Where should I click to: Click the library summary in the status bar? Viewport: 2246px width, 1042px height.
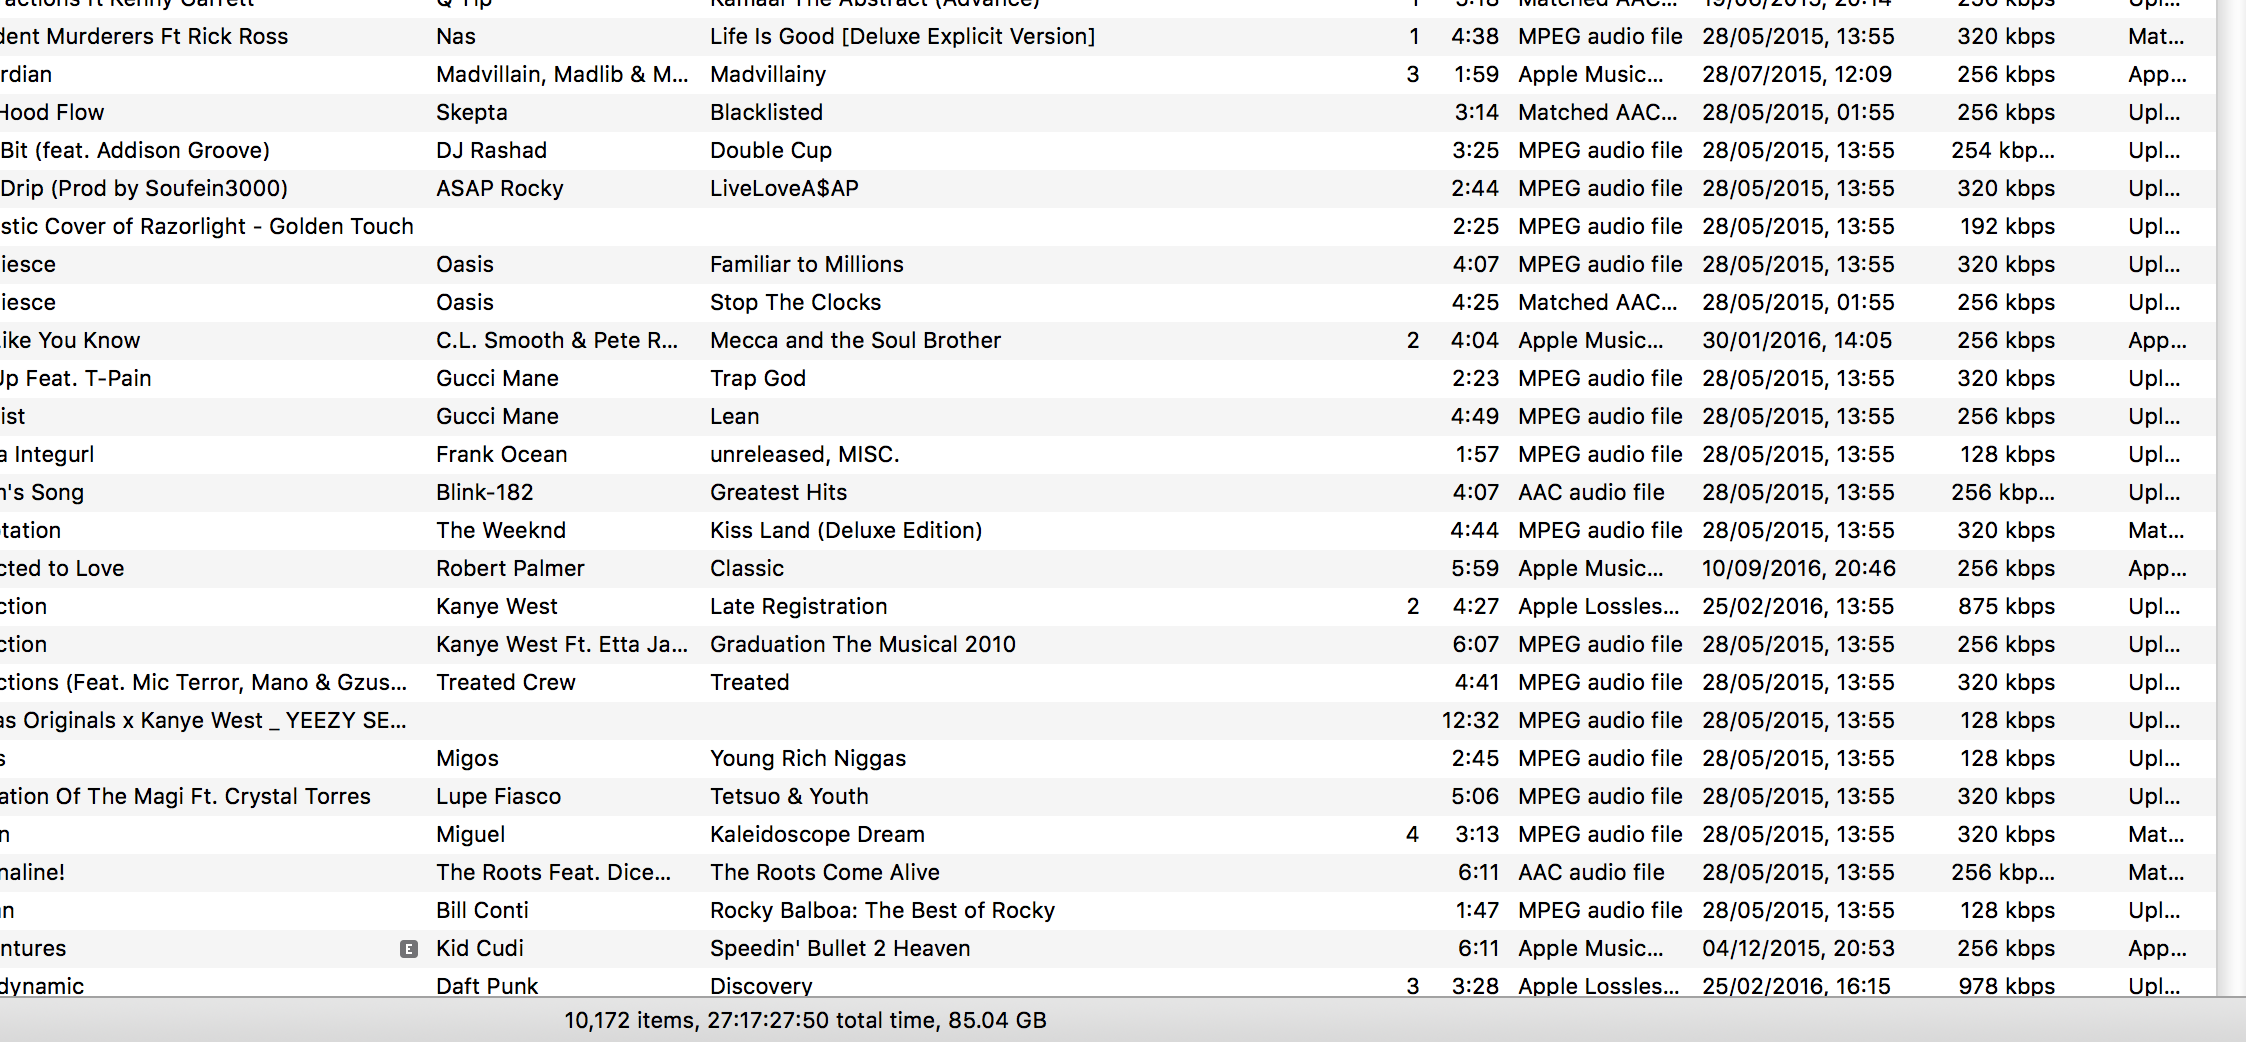(805, 1021)
